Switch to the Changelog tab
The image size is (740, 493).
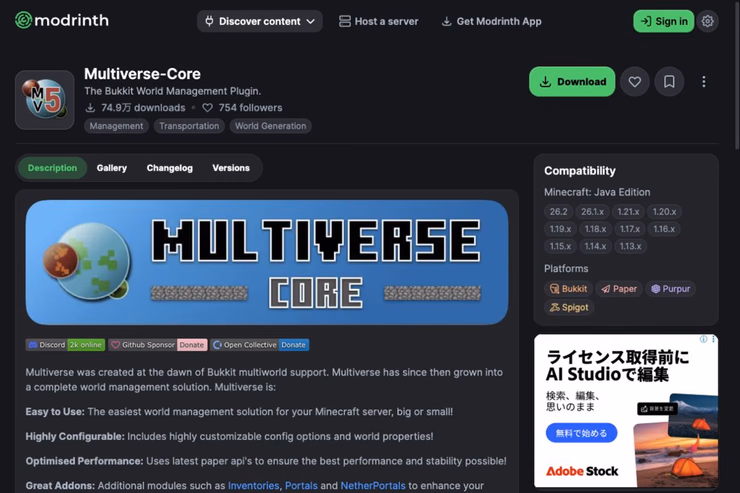(x=169, y=168)
